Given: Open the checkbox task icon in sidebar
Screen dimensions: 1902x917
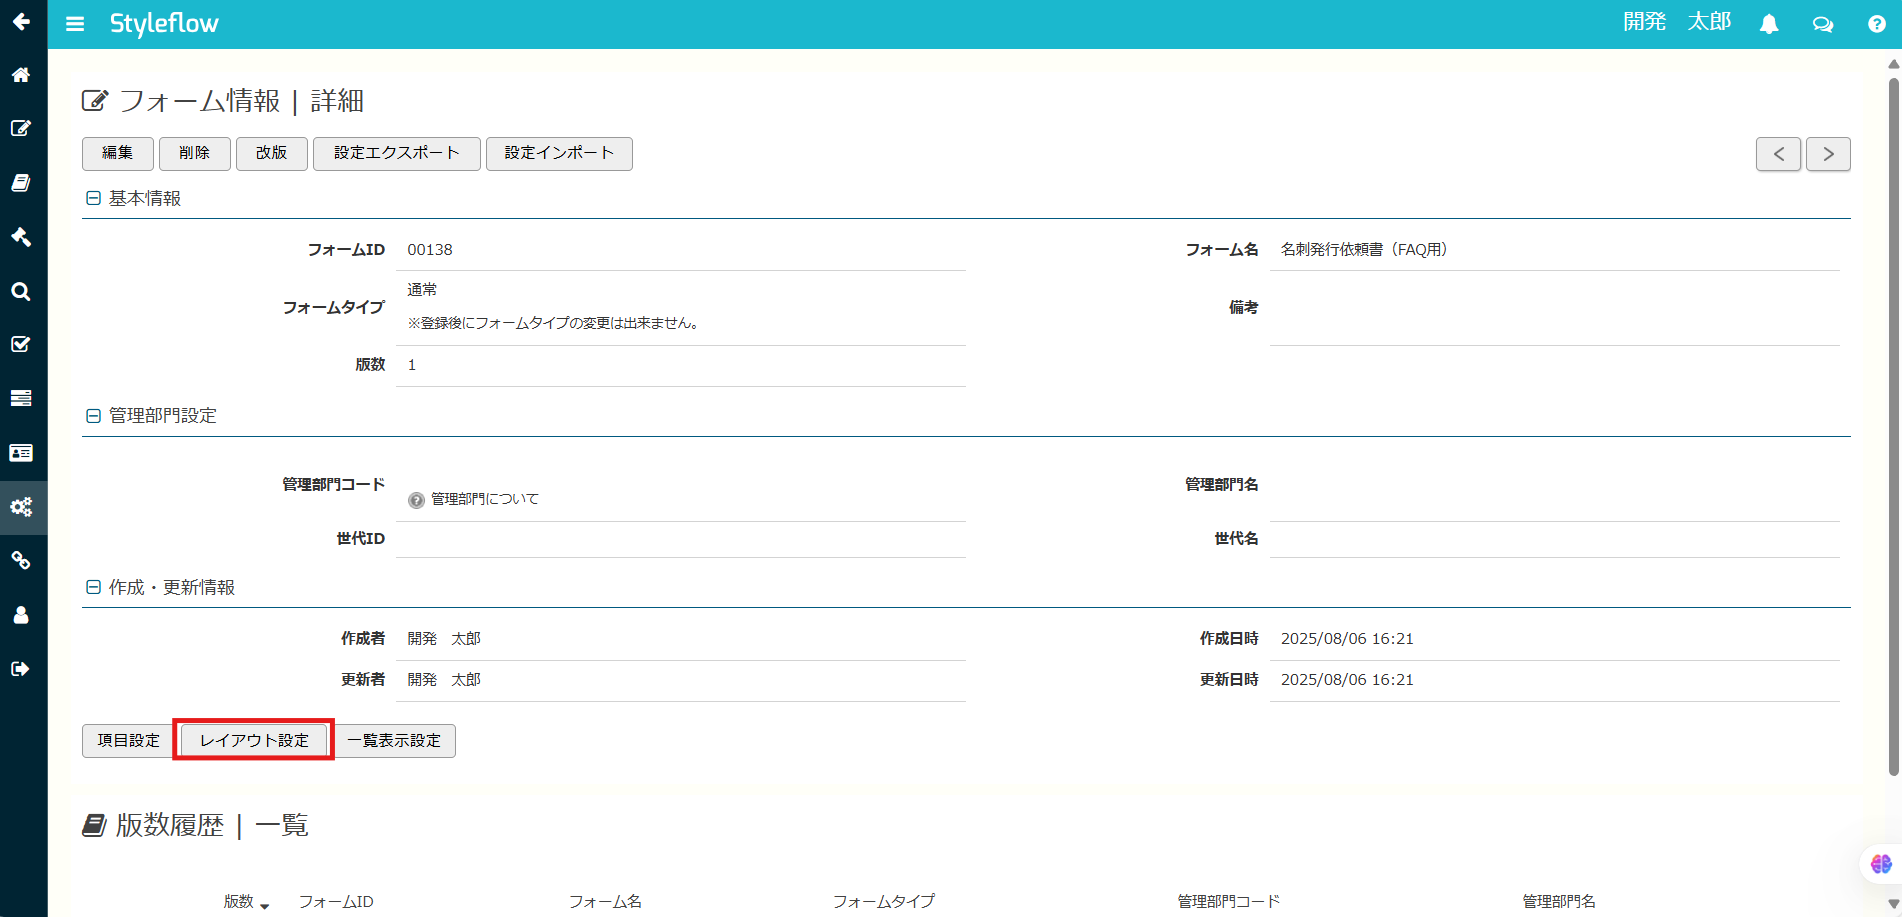Looking at the screenshot, I should pos(21,344).
